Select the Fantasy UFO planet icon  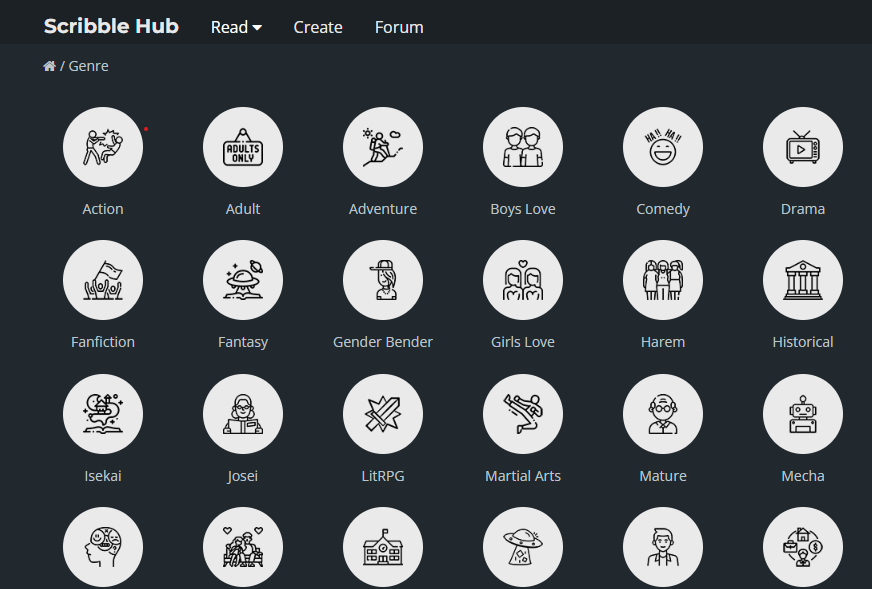tap(243, 281)
